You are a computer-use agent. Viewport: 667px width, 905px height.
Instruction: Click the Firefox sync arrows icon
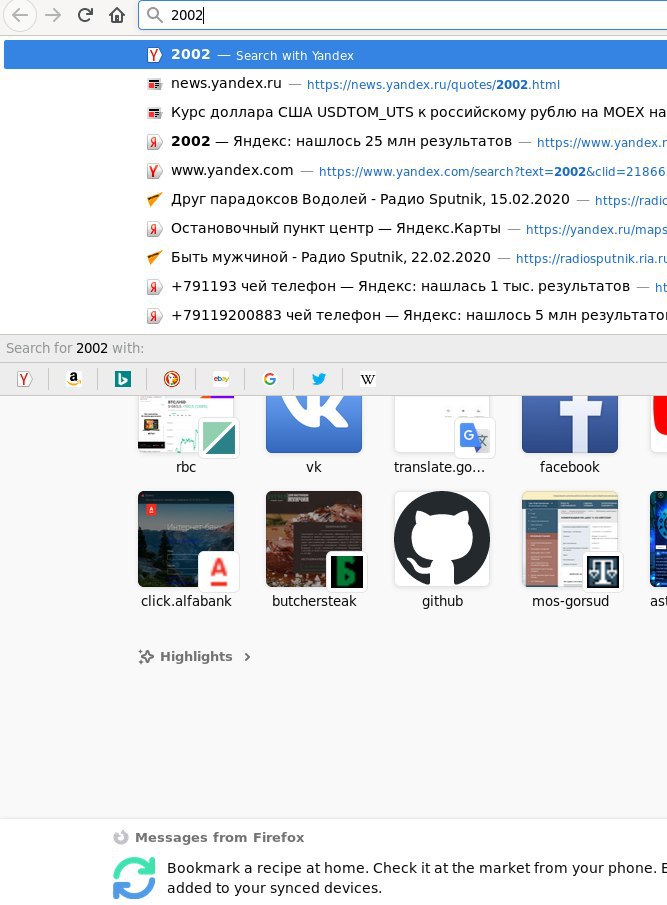134,877
